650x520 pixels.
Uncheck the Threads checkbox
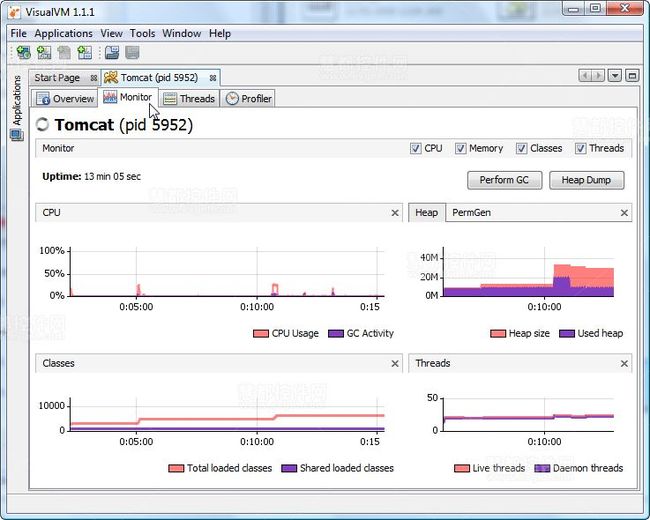[x=580, y=148]
